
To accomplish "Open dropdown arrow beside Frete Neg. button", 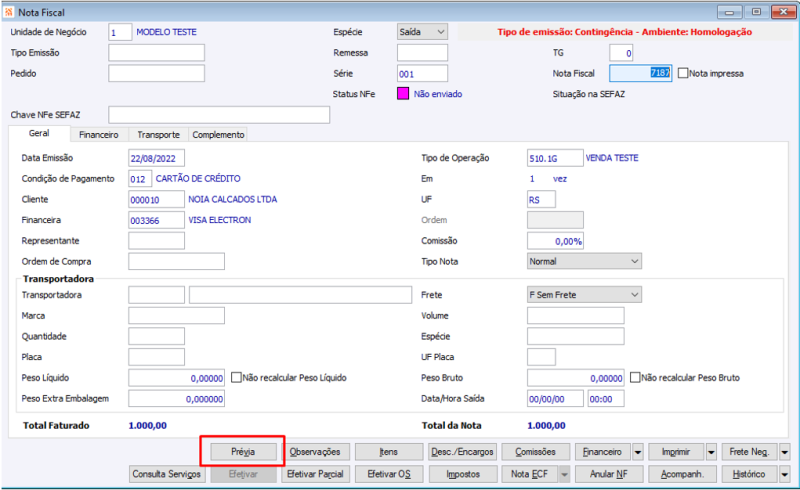I will 785,452.
